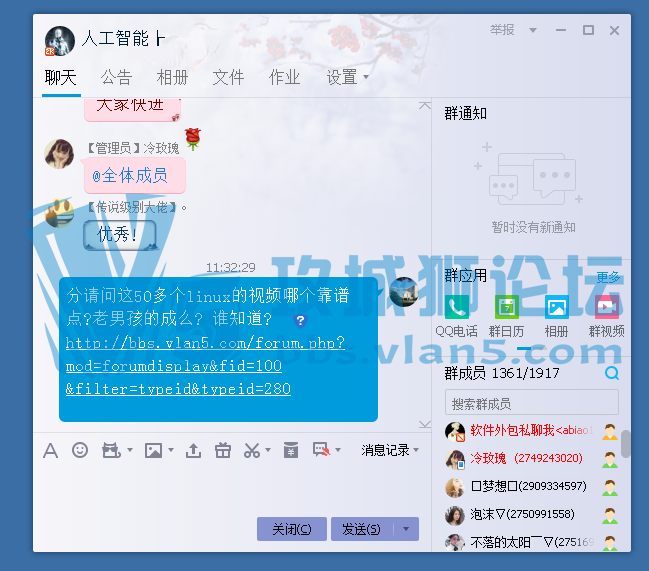This screenshot has width=649, height=571.
Task: Click the sticker/GIF icon in toolbar
Action: [x=111, y=450]
